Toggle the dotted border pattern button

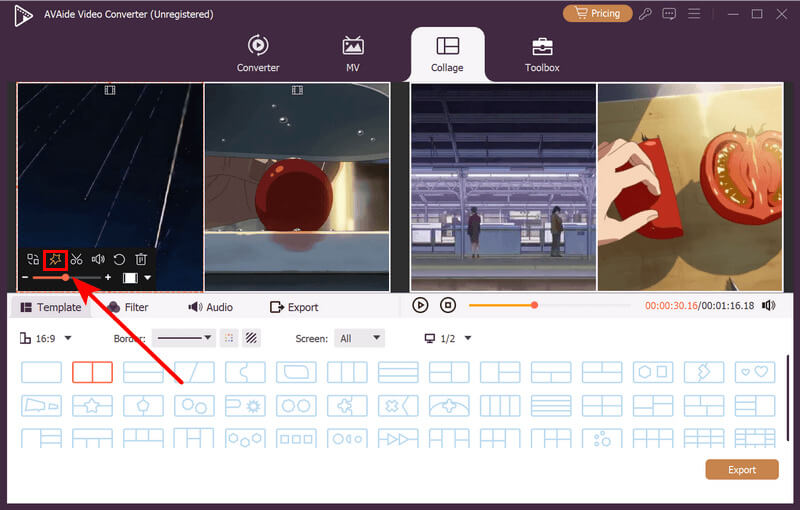tap(229, 338)
